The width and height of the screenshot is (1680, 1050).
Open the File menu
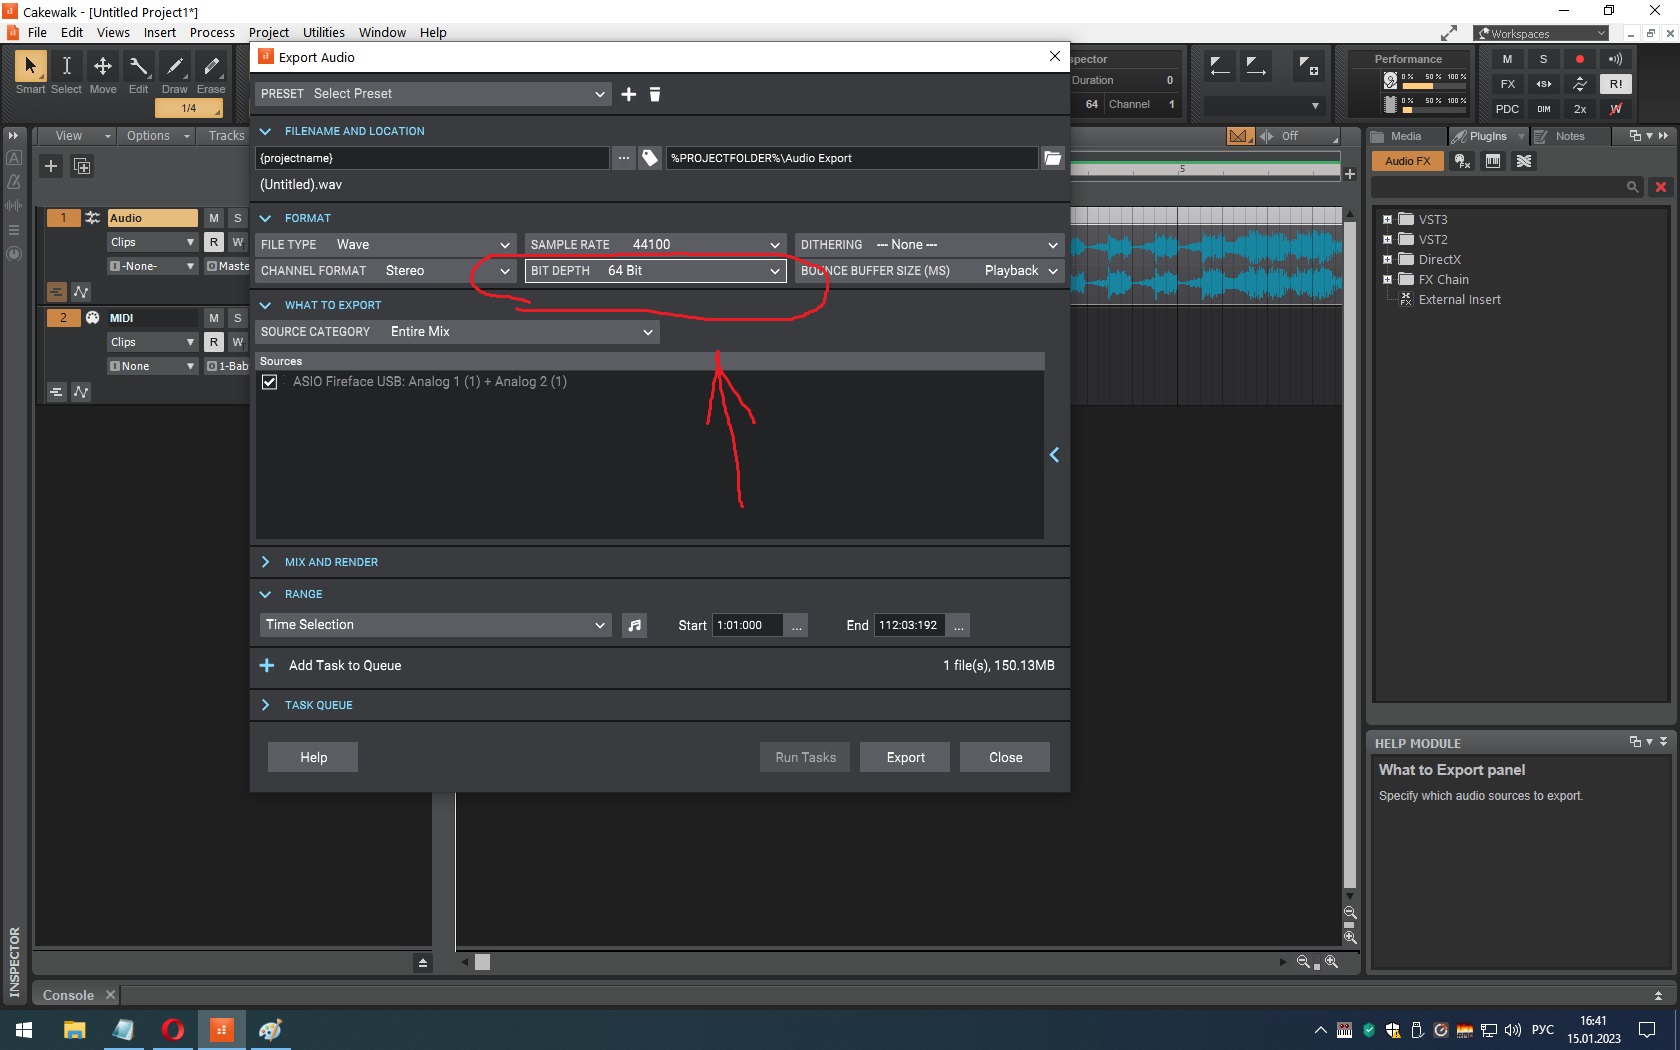[x=38, y=32]
